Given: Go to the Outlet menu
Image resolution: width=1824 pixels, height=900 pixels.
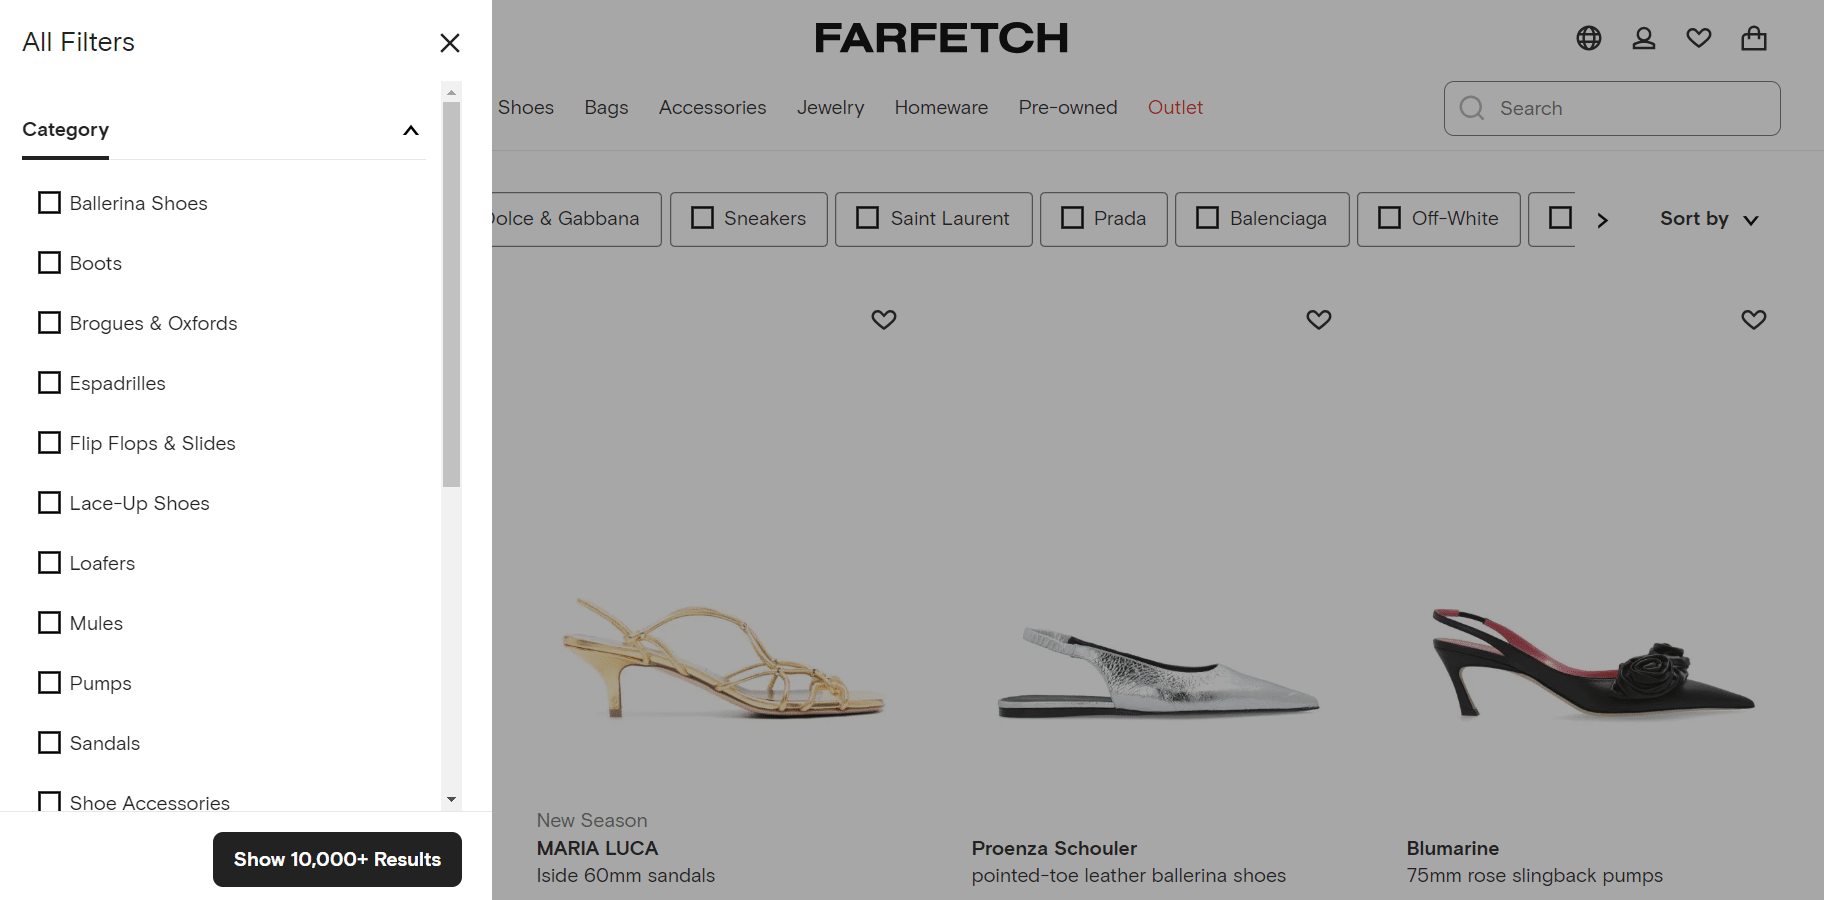Looking at the screenshot, I should [1175, 108].
